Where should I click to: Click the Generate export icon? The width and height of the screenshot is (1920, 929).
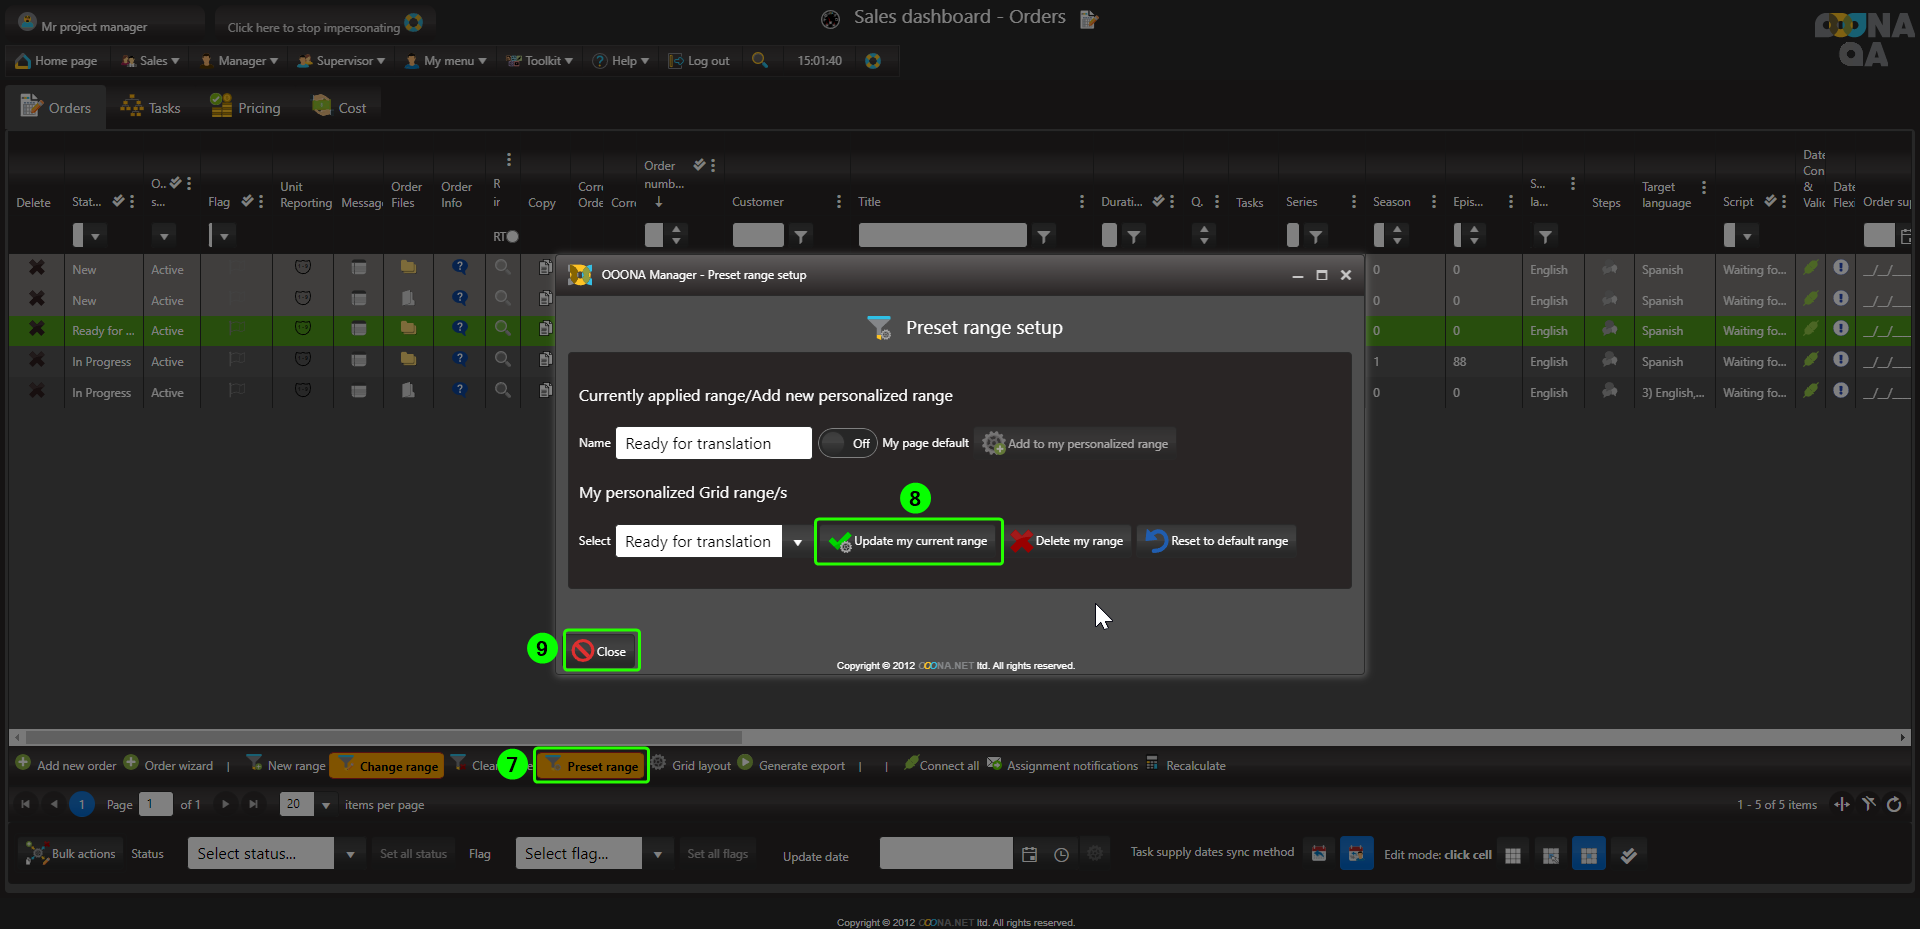[x=746, y=763]
